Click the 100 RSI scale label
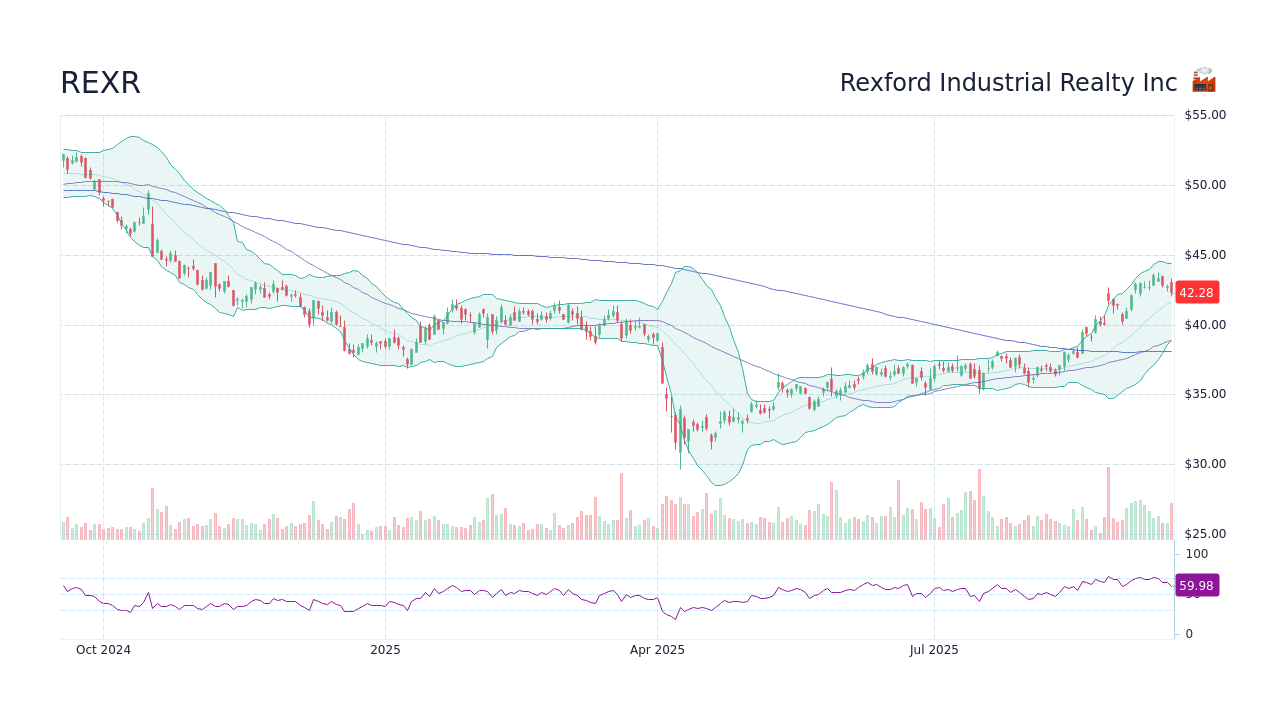 tap(1196, 554)
